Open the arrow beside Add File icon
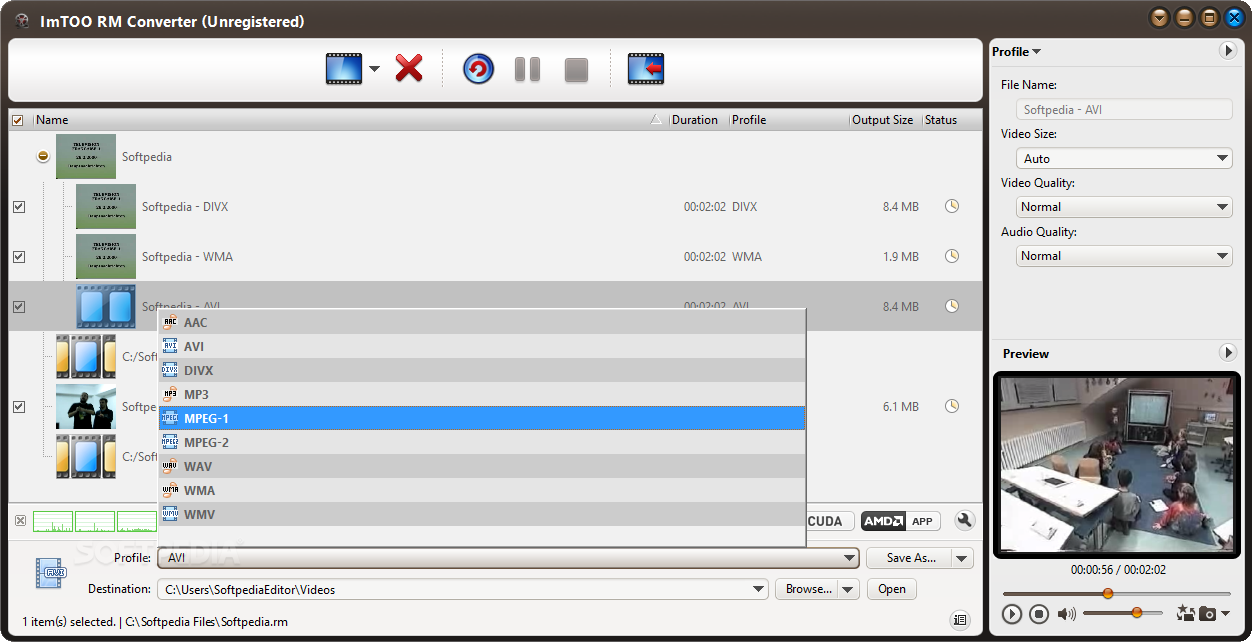 (x=374, y=69)
